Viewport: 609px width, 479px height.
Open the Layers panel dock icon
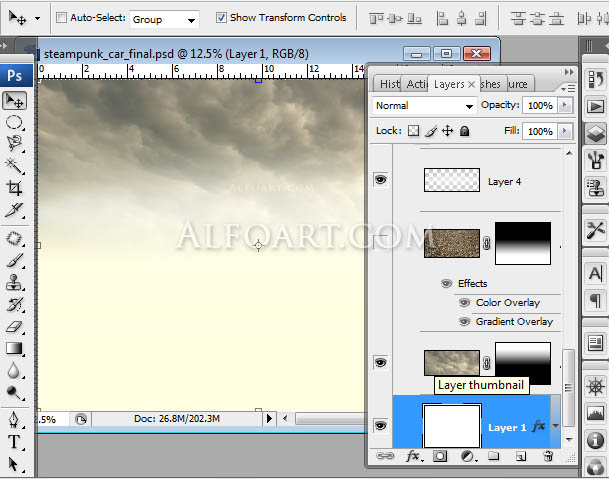point(595,133)
